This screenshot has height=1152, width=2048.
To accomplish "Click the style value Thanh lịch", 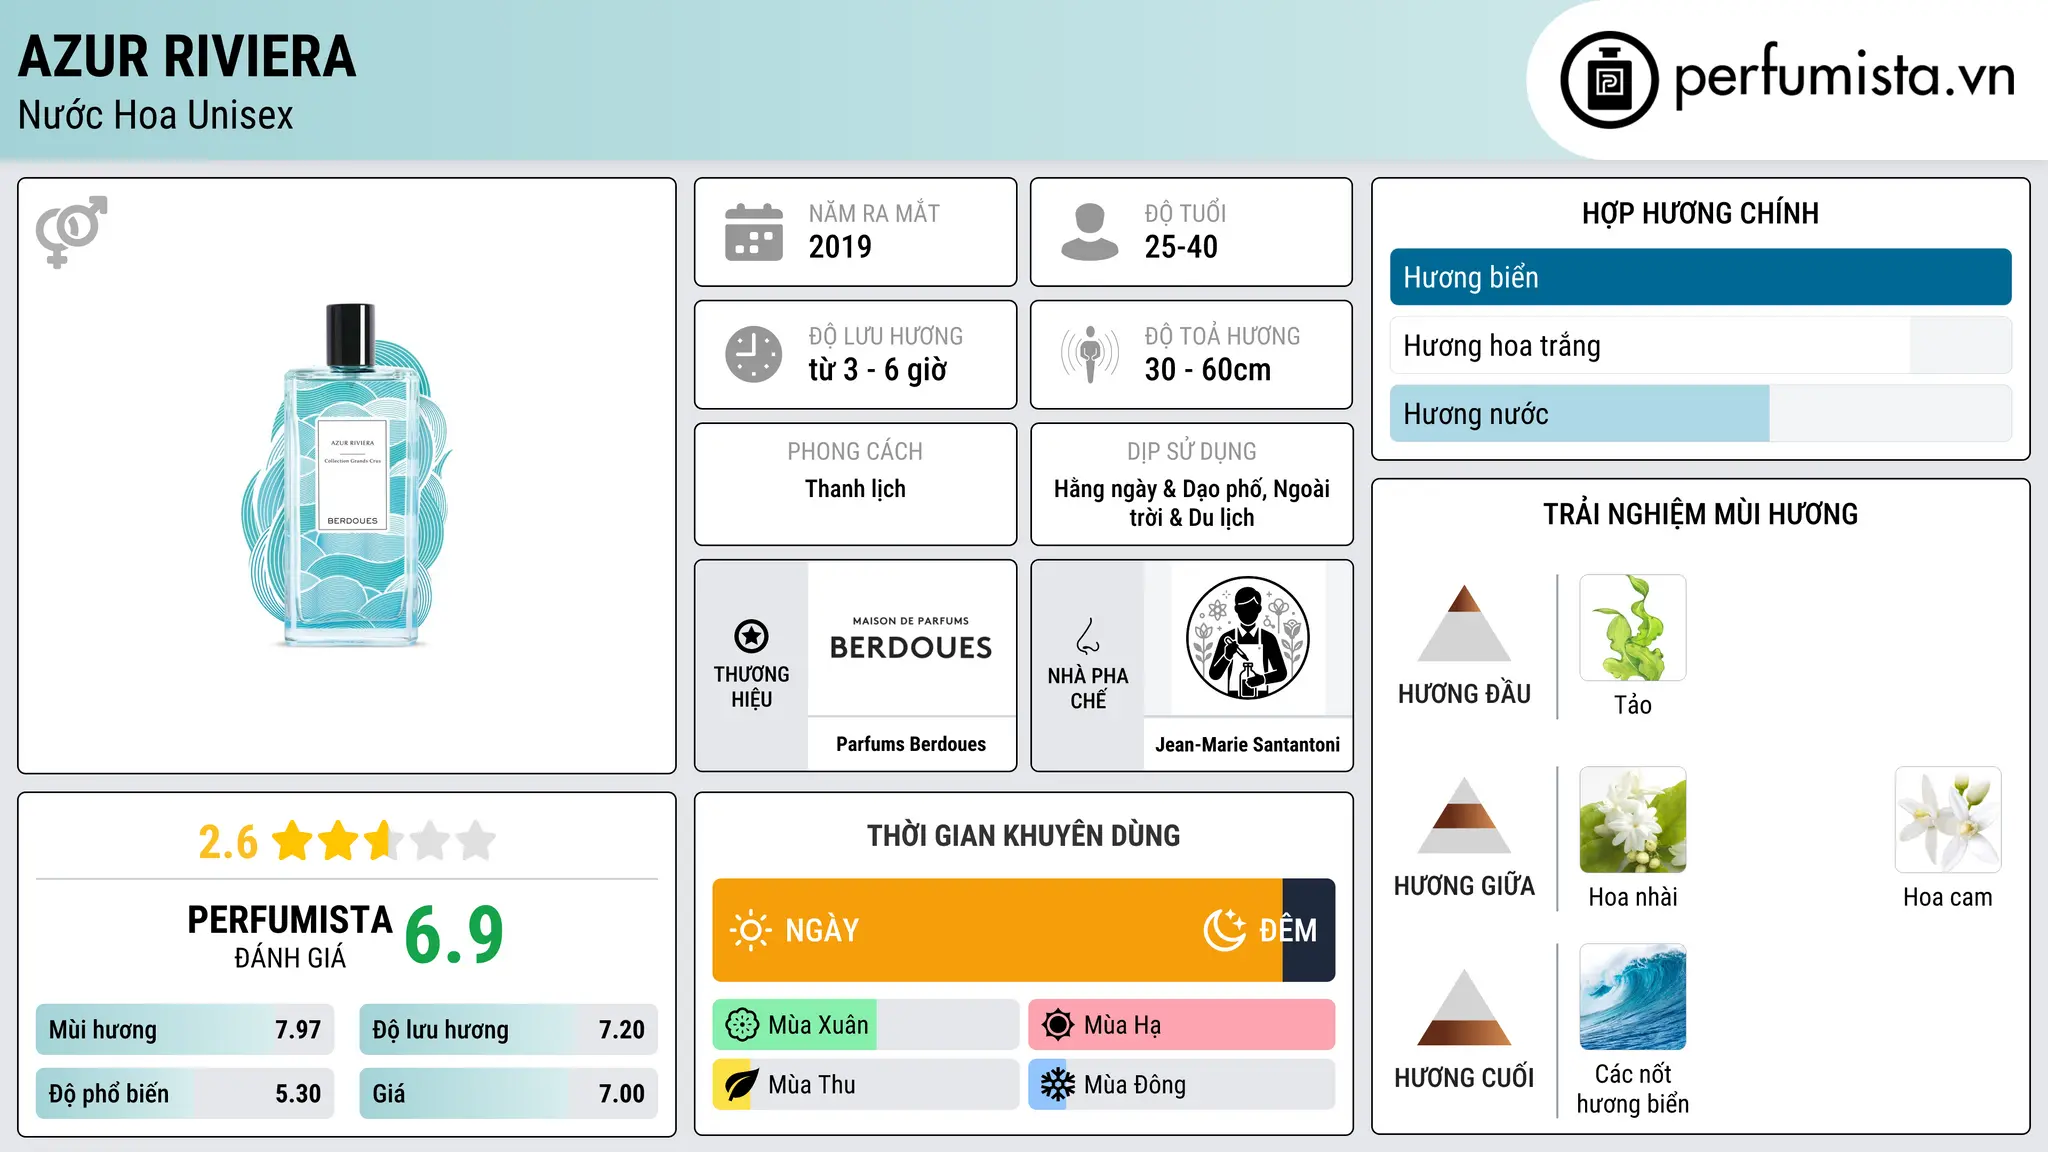I will (855, 489).
